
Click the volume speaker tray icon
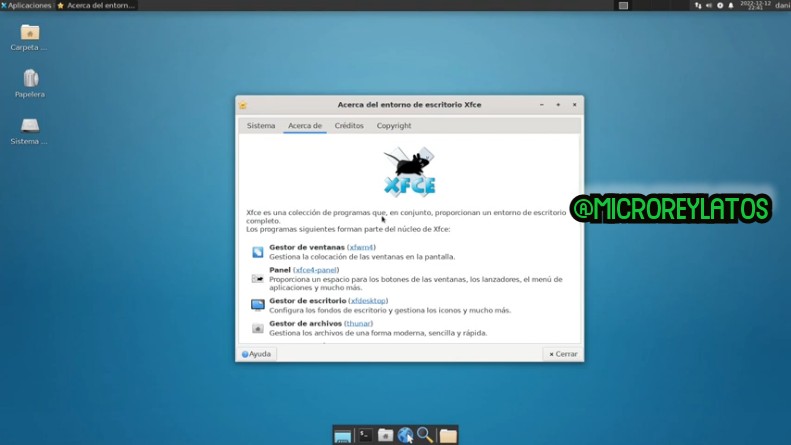click(x=709, y=6)
